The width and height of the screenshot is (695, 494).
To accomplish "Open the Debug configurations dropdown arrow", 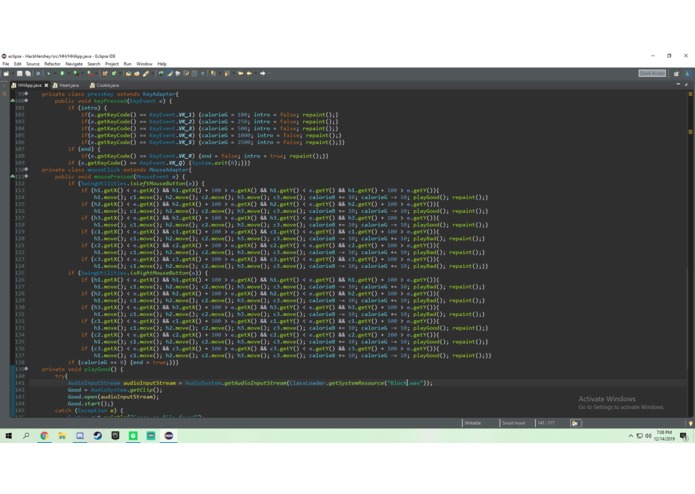I will 55,74.
